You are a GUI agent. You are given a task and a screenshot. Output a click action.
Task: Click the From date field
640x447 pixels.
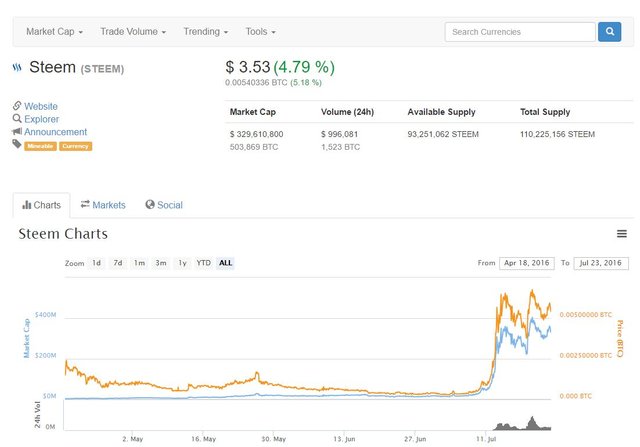click(x=526, y=263)
